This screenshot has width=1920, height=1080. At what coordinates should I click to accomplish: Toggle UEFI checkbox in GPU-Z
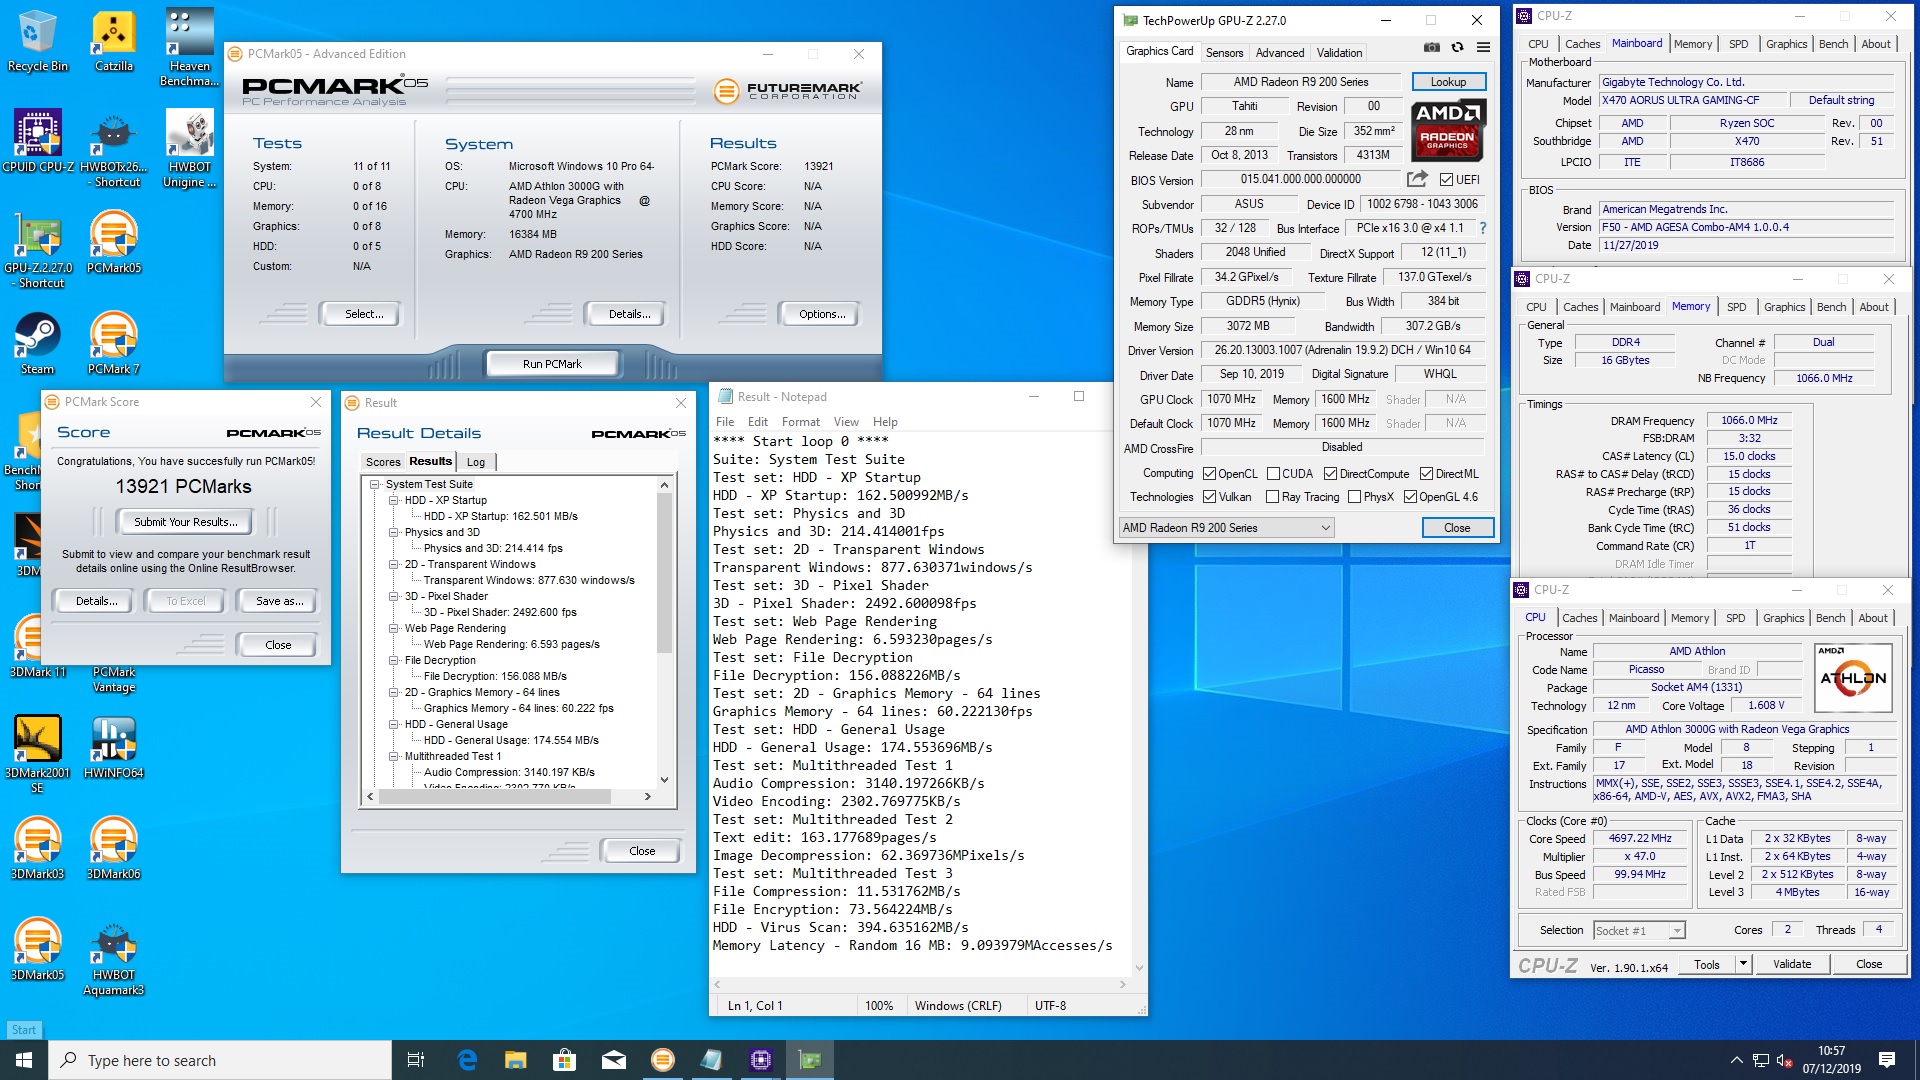pyautogui.click(x=1446, y=180)
